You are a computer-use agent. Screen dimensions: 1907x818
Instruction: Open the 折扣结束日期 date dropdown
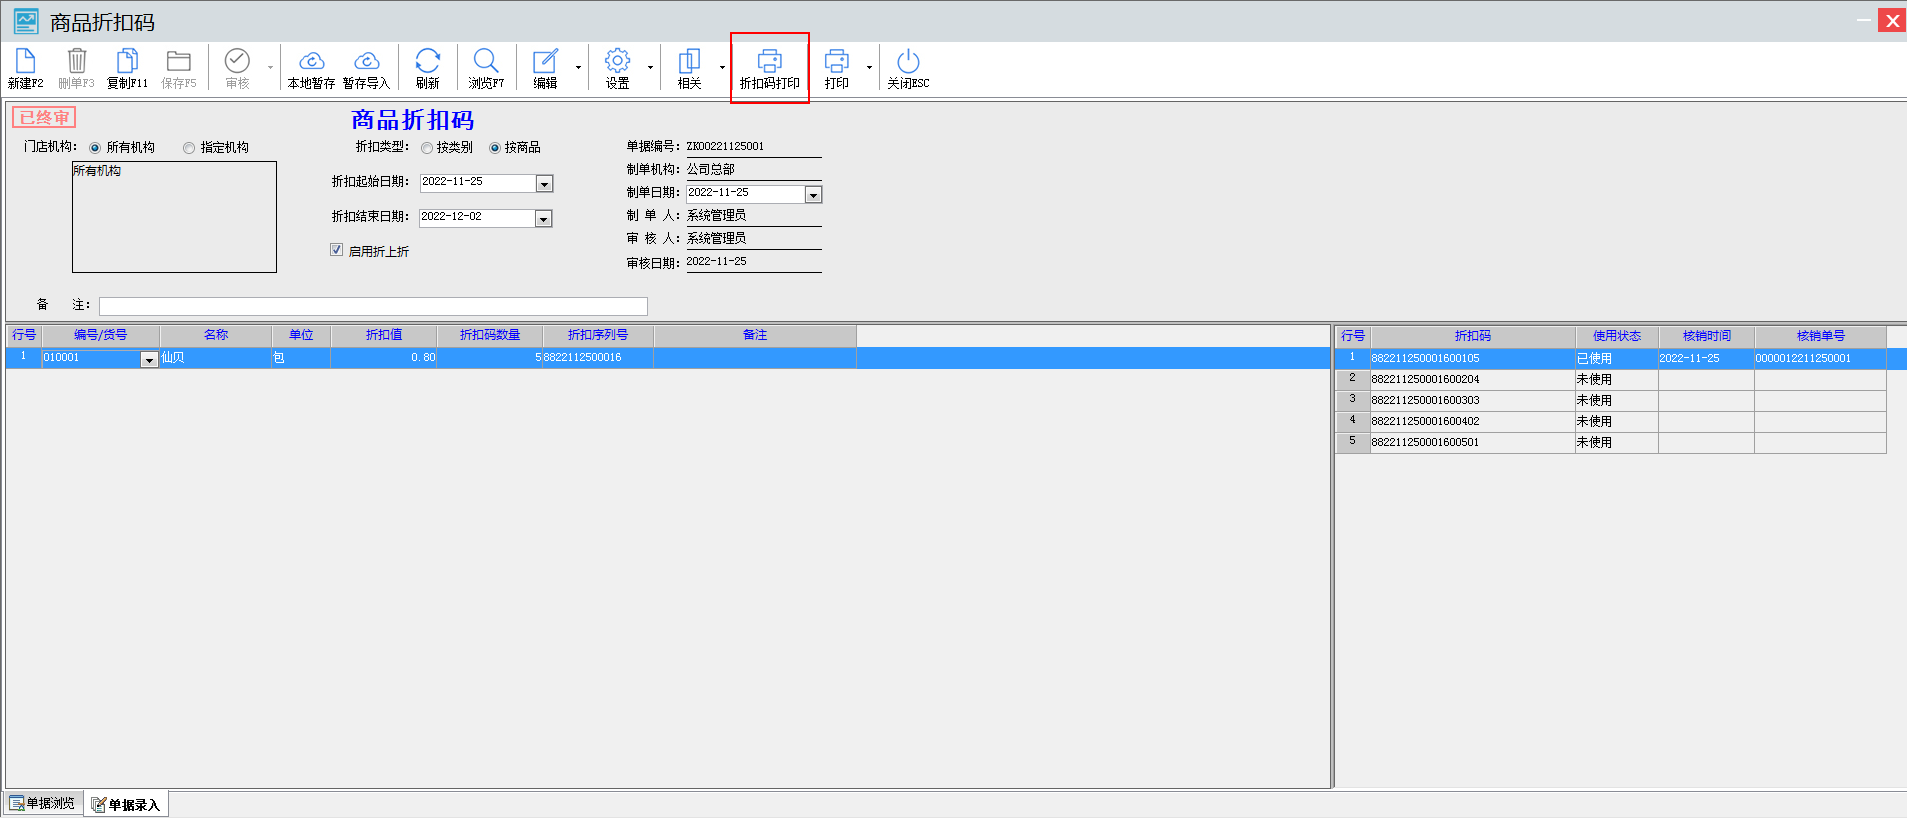point(543,219)
